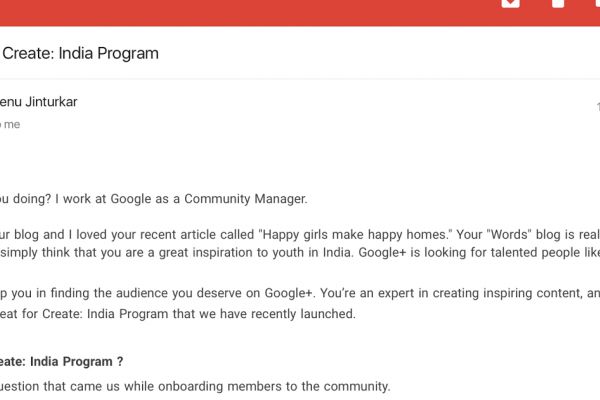Tap the archive icon in red toolbar
This screenshot has width=600, height=400.
510,4
